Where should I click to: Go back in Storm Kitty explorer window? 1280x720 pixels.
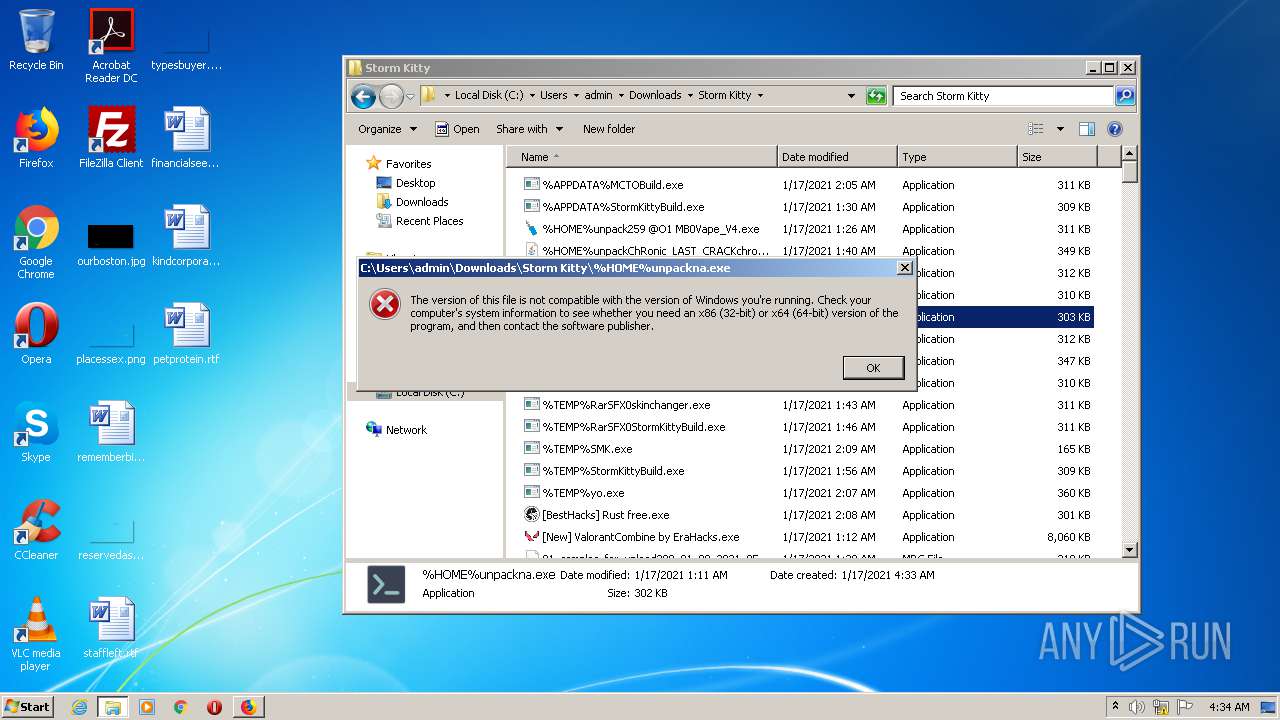pyautogui.click(x=363, y=96)
